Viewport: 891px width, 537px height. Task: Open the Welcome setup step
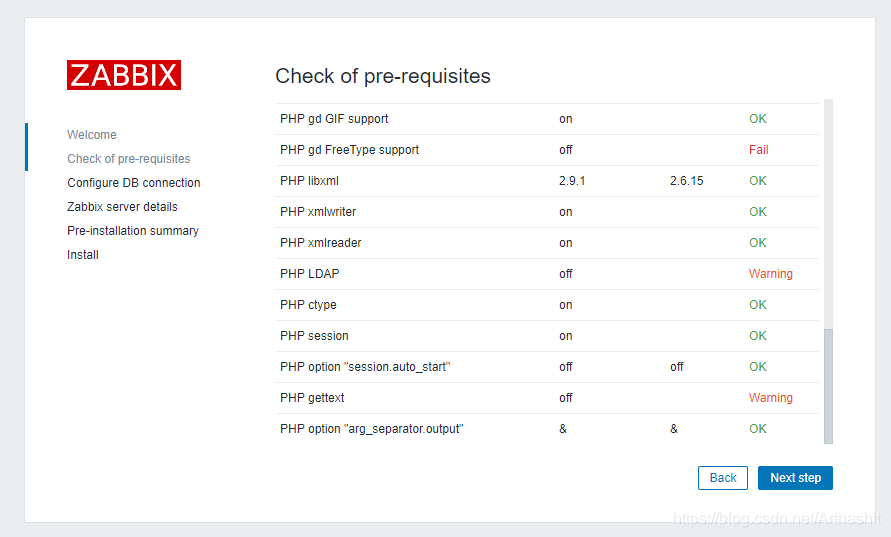91,135
